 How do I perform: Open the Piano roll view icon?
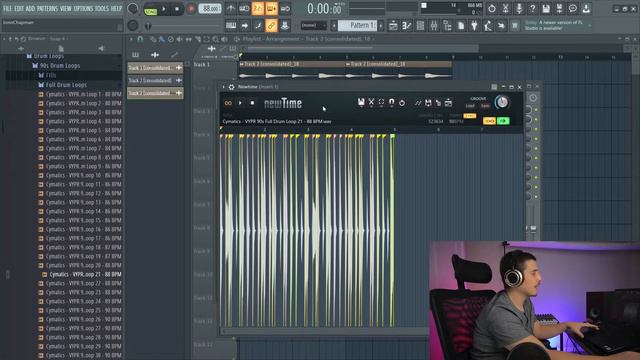pyautogui.click(x=407, y=26)
